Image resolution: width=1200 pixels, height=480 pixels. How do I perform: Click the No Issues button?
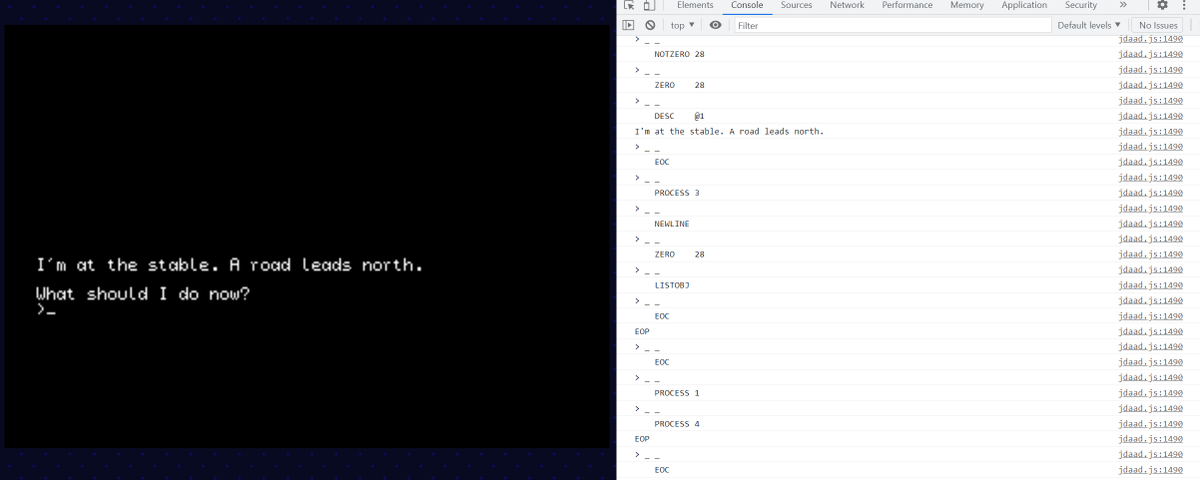[x=1158, y=25]
